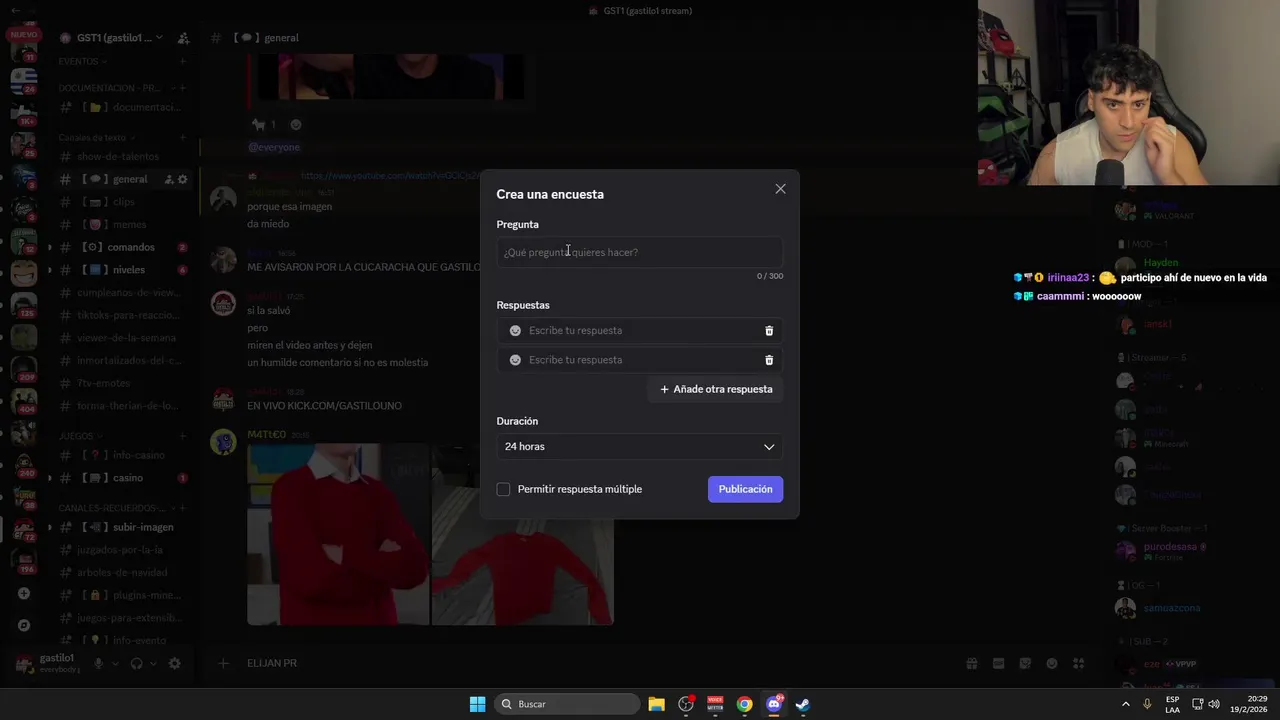
Task: Open the emoji picker in message bar
Action: pos(1052,663)
